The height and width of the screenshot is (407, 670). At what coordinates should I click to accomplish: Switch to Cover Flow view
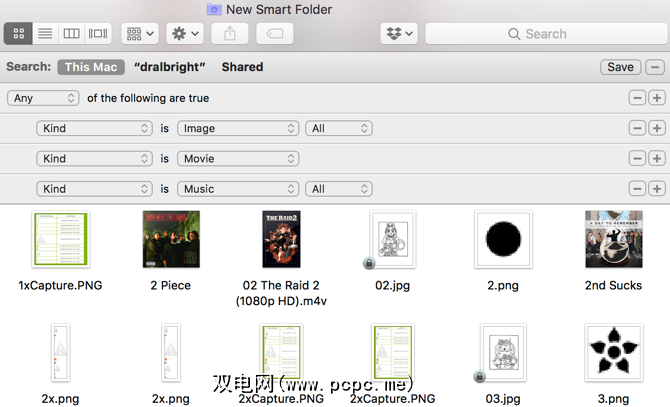(x=98, y=34)
